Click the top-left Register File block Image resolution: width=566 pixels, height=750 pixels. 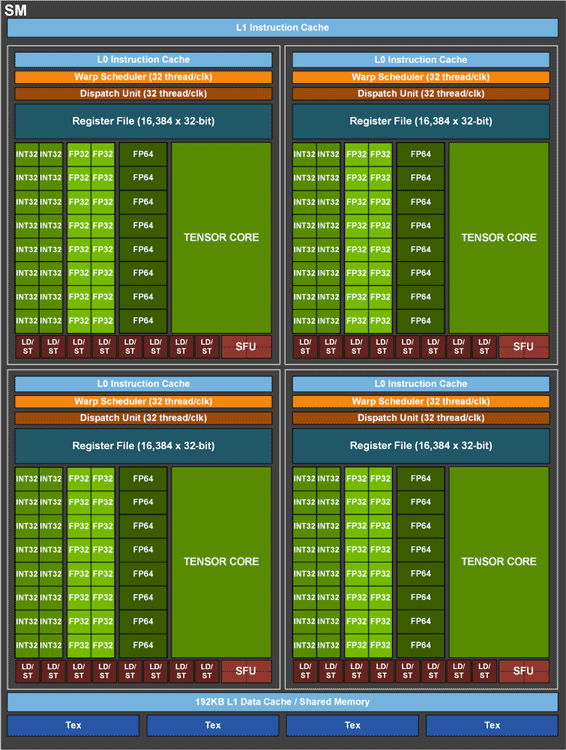(x=143, y=121)
